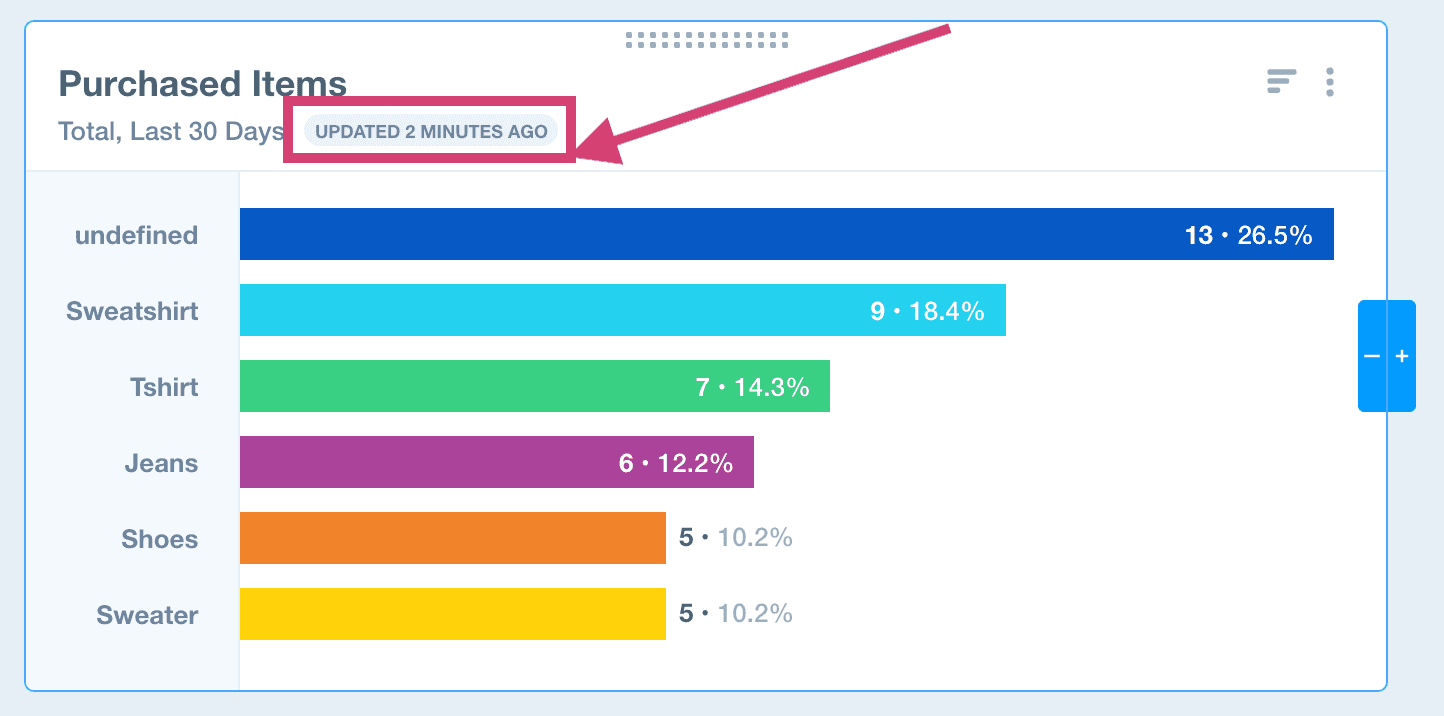Click the Sweatshirt row label
Screen dimensions: 1444x716
pos(132,311)
